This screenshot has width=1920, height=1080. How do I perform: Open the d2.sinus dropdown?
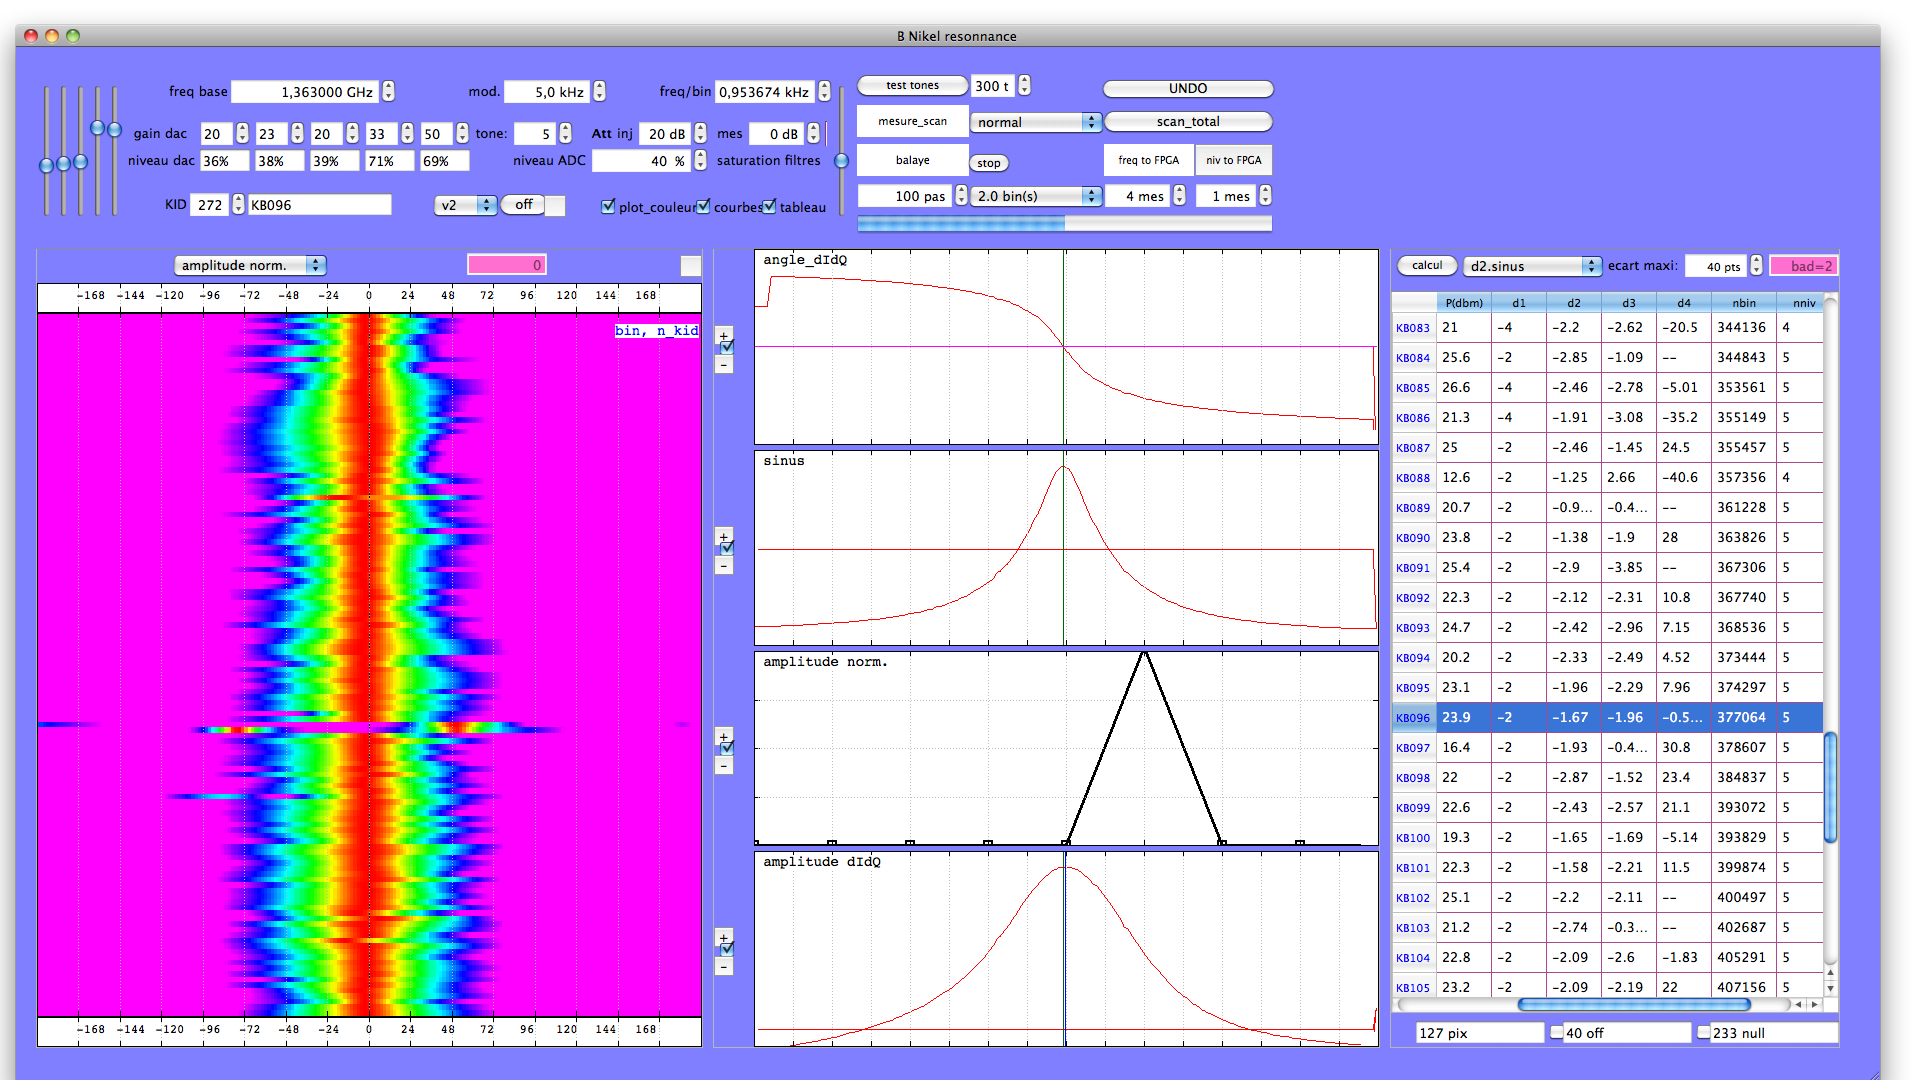[1533, 266]
